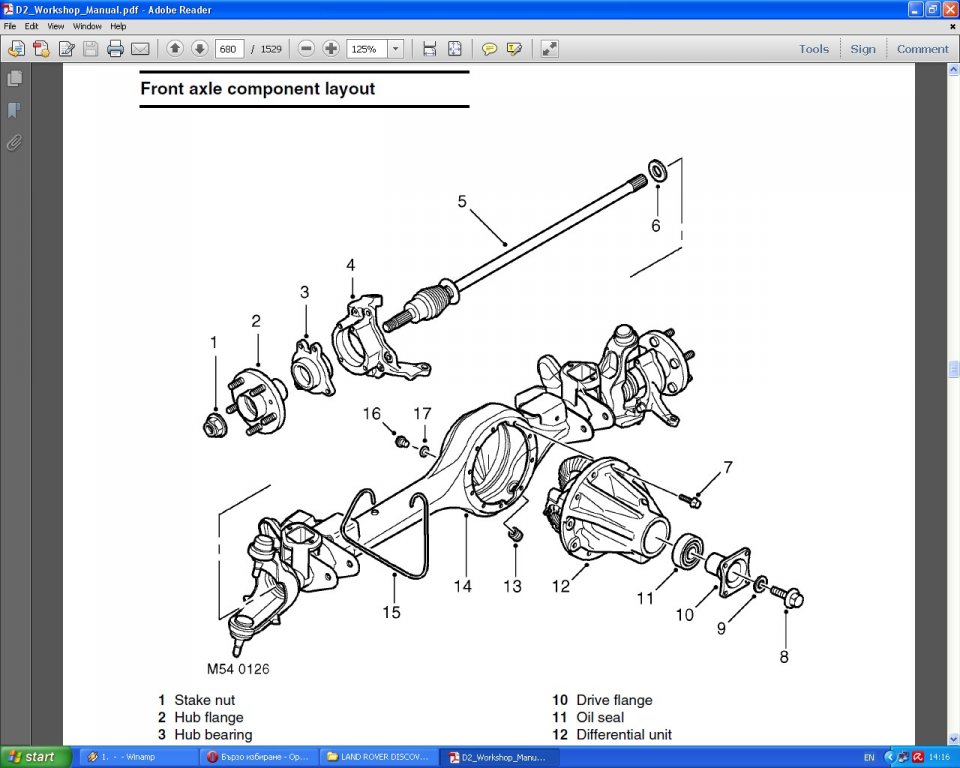Image resolution: width=960 pixels, height=768 pixels.
Task: Show attachments paperclip panel
Action: (15, 143)
